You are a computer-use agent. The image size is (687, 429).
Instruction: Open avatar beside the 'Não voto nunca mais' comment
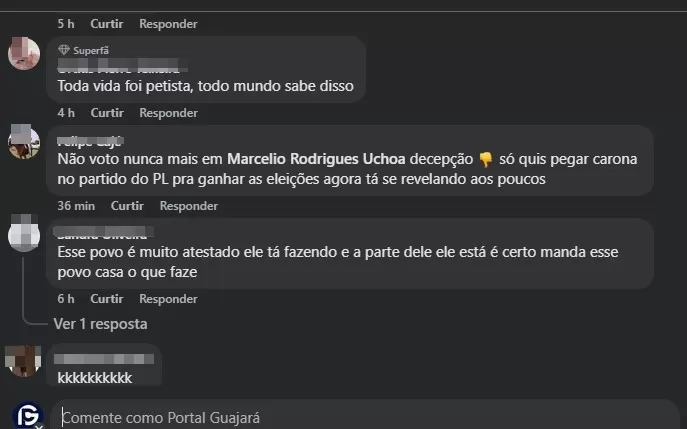click(x=24, y=142)
